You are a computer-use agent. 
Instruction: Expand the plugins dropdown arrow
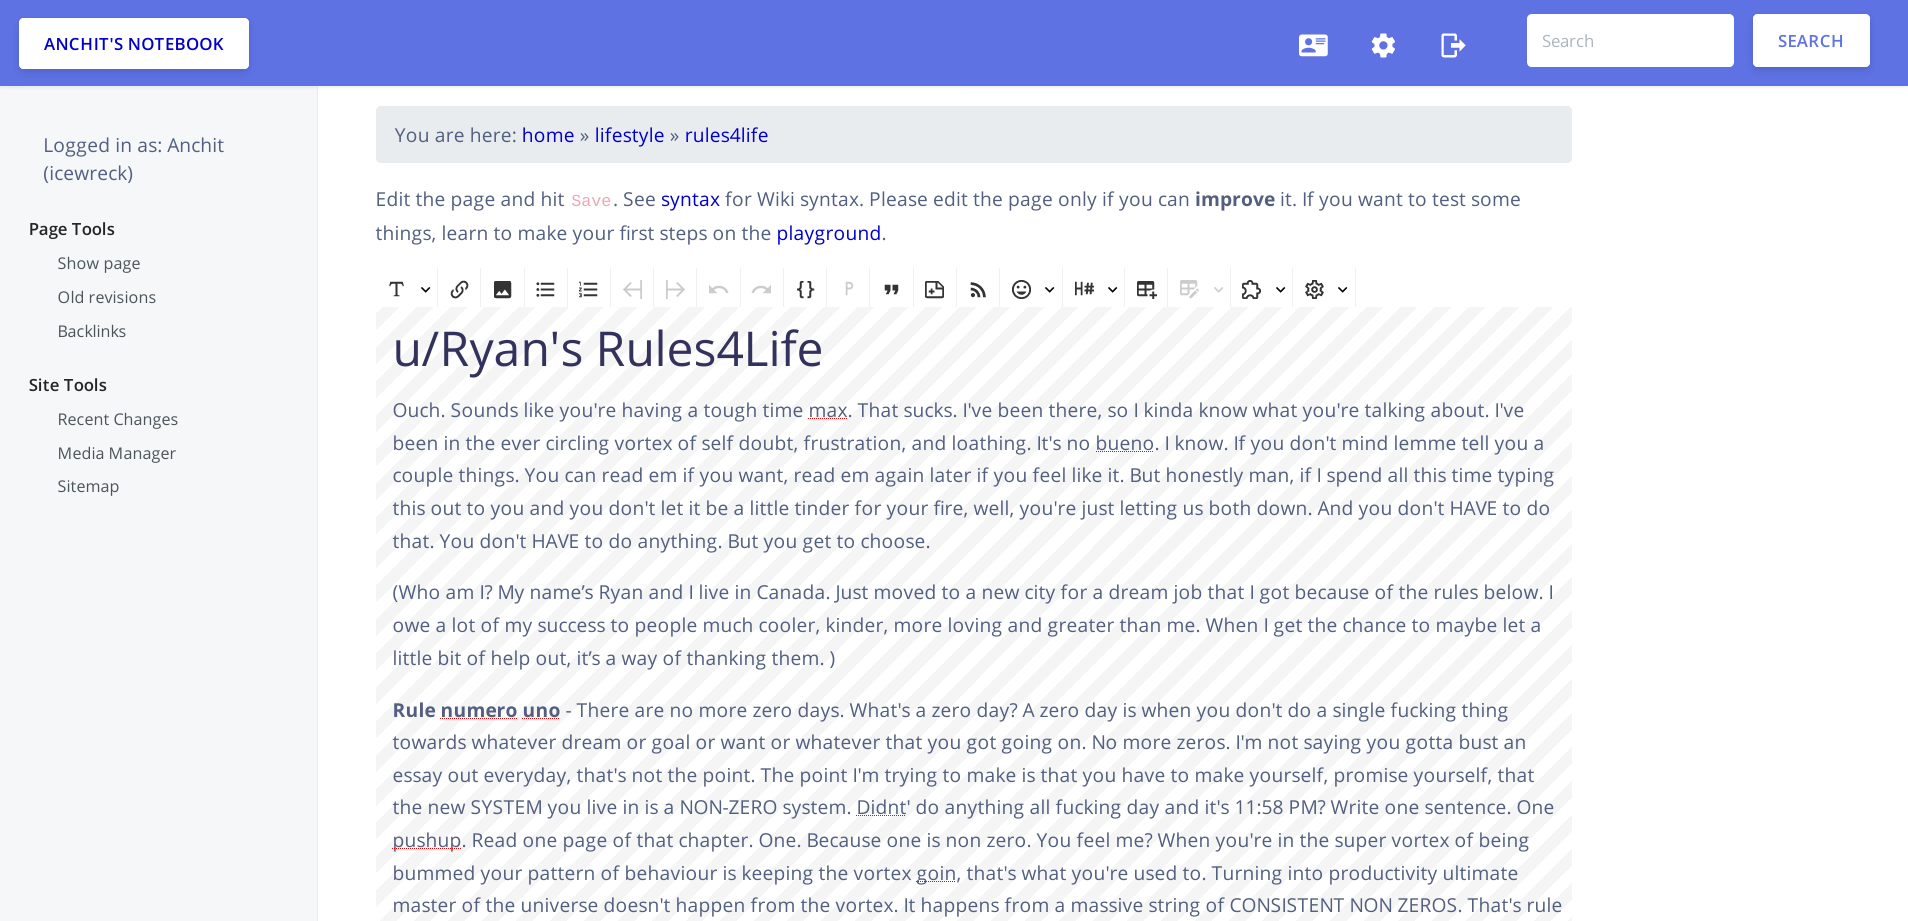[x=1280, y=289]
